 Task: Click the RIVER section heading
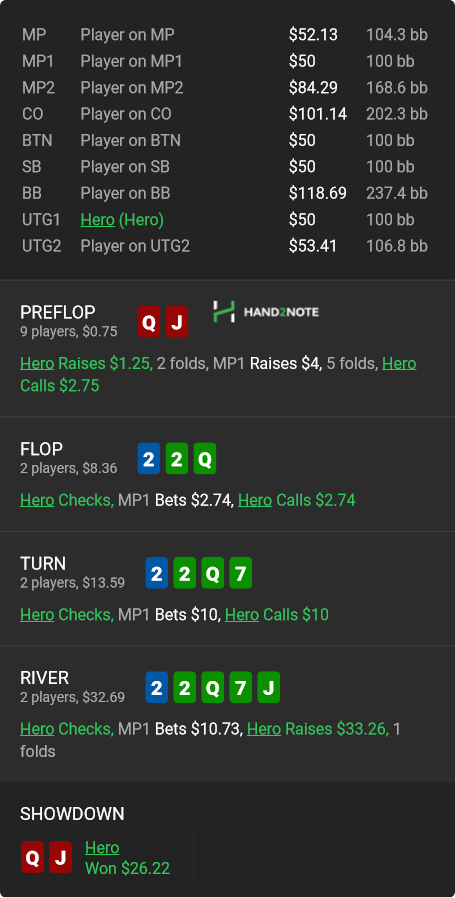pyautogui.click(x=44, y=678)
